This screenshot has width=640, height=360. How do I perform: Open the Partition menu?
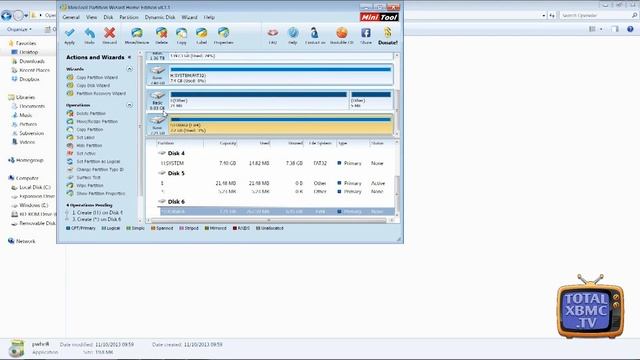pos(129,18)
